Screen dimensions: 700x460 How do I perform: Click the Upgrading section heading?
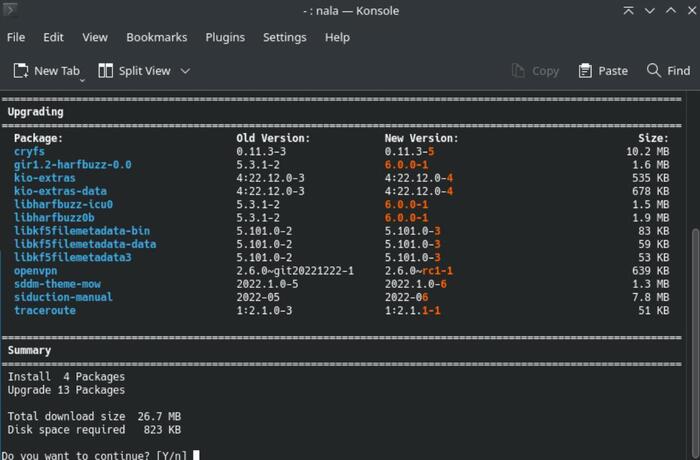pyautogui.click(x=35, y=112)
